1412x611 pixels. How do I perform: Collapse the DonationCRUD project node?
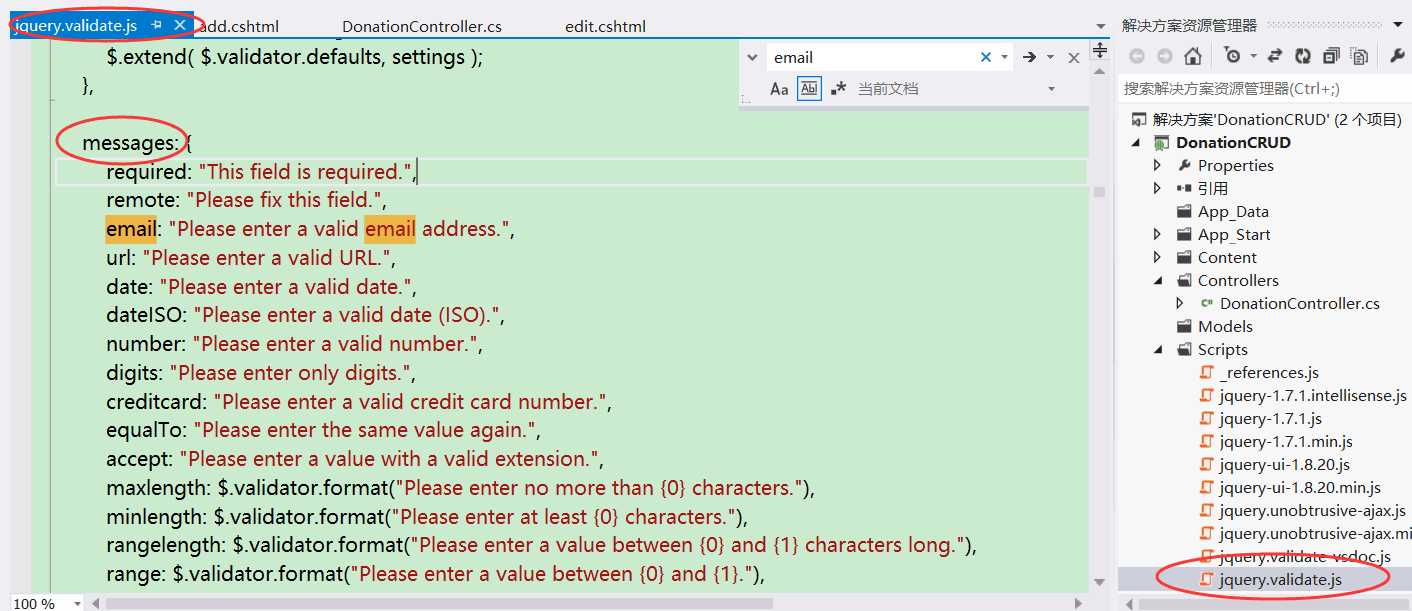[x=1136, y=142]
